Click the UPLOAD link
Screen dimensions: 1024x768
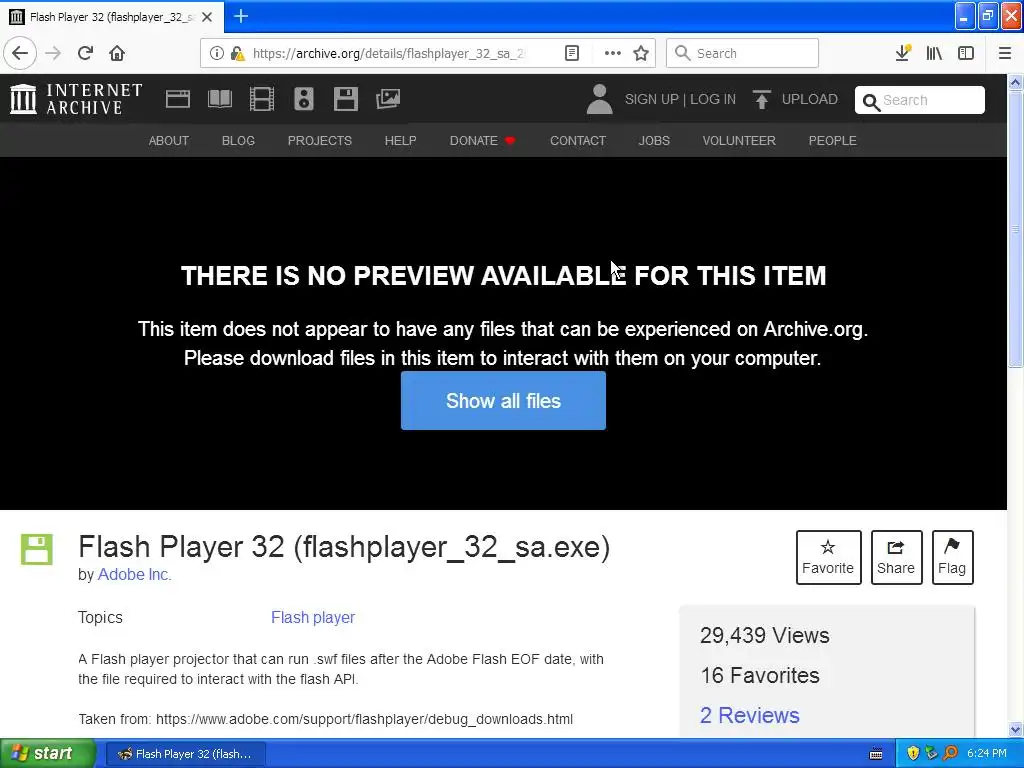809,99
